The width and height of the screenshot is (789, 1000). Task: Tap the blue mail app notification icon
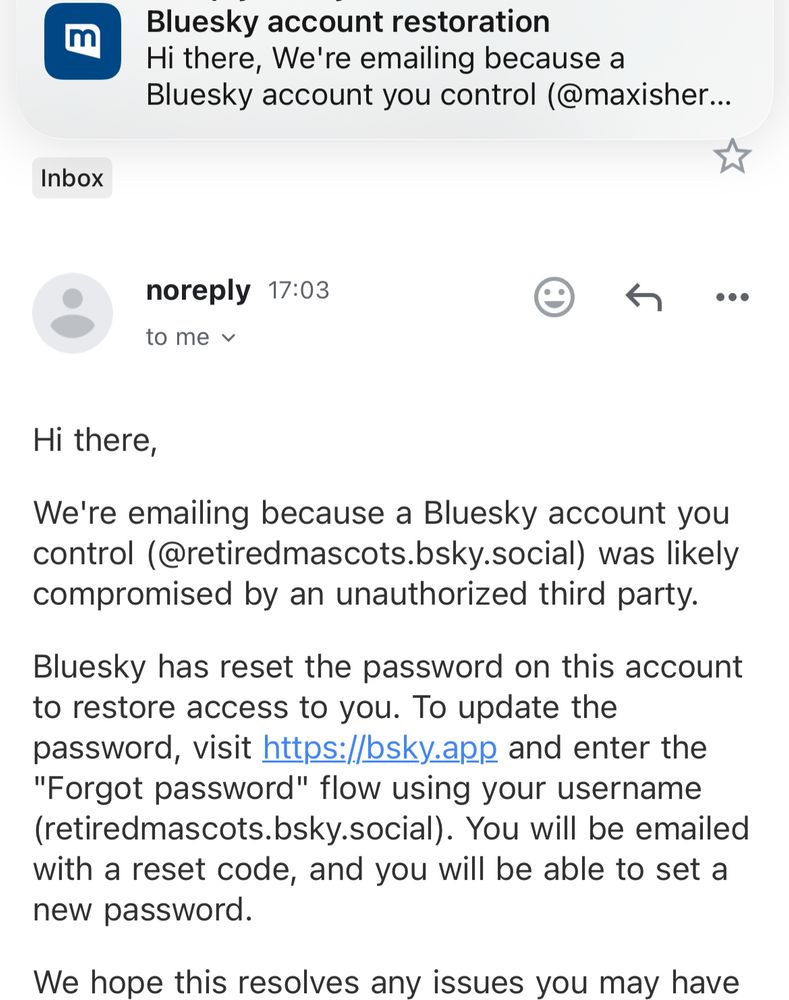pyautogui.click(x=82, y=41)
